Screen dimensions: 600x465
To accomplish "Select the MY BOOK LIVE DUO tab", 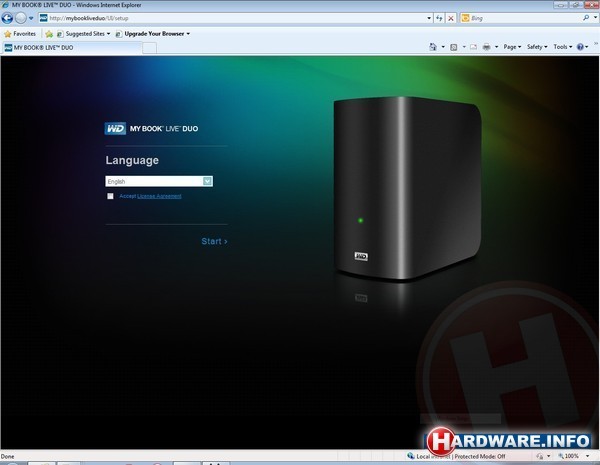I will pyautogui.click(x=72, y=47).
